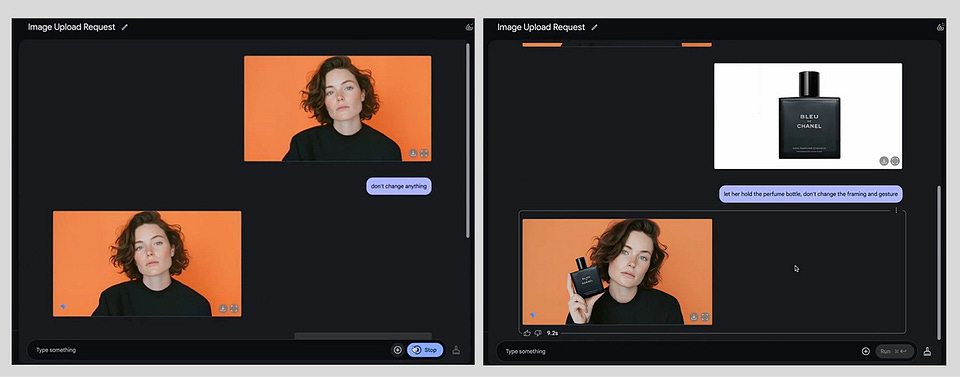This screenshot has width=960, height=377.
Task: Download the generated woman image in left window
Action: tap(223, 309)
